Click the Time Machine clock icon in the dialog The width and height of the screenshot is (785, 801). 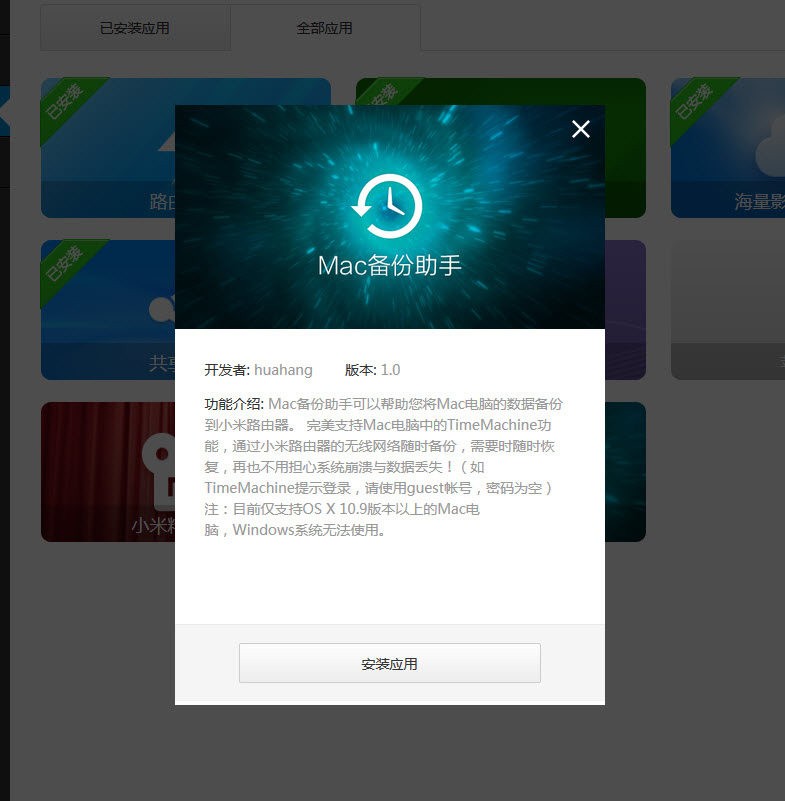388,206
